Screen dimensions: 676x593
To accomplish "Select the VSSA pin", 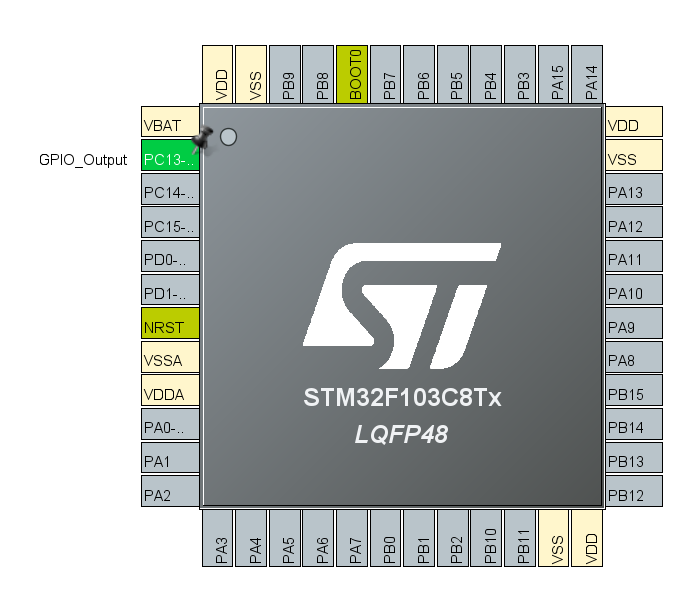I will [x=170, y=357].
